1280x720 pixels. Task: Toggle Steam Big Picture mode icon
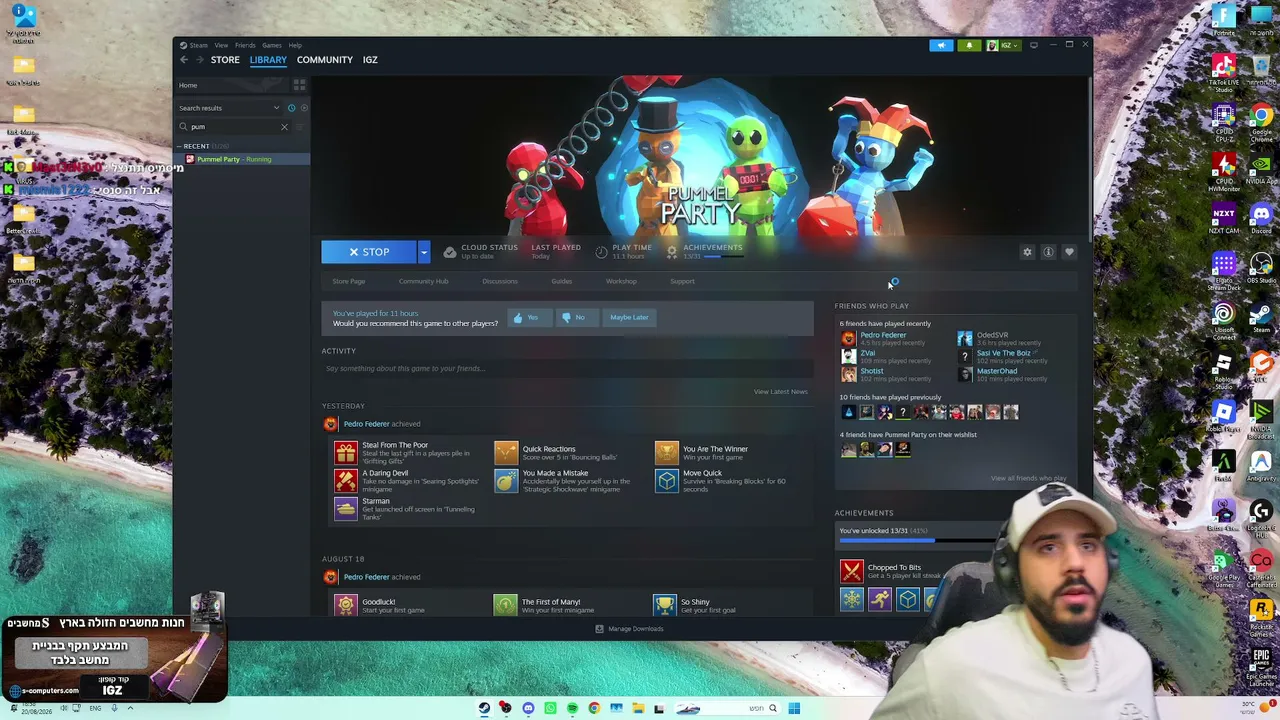1034,45
